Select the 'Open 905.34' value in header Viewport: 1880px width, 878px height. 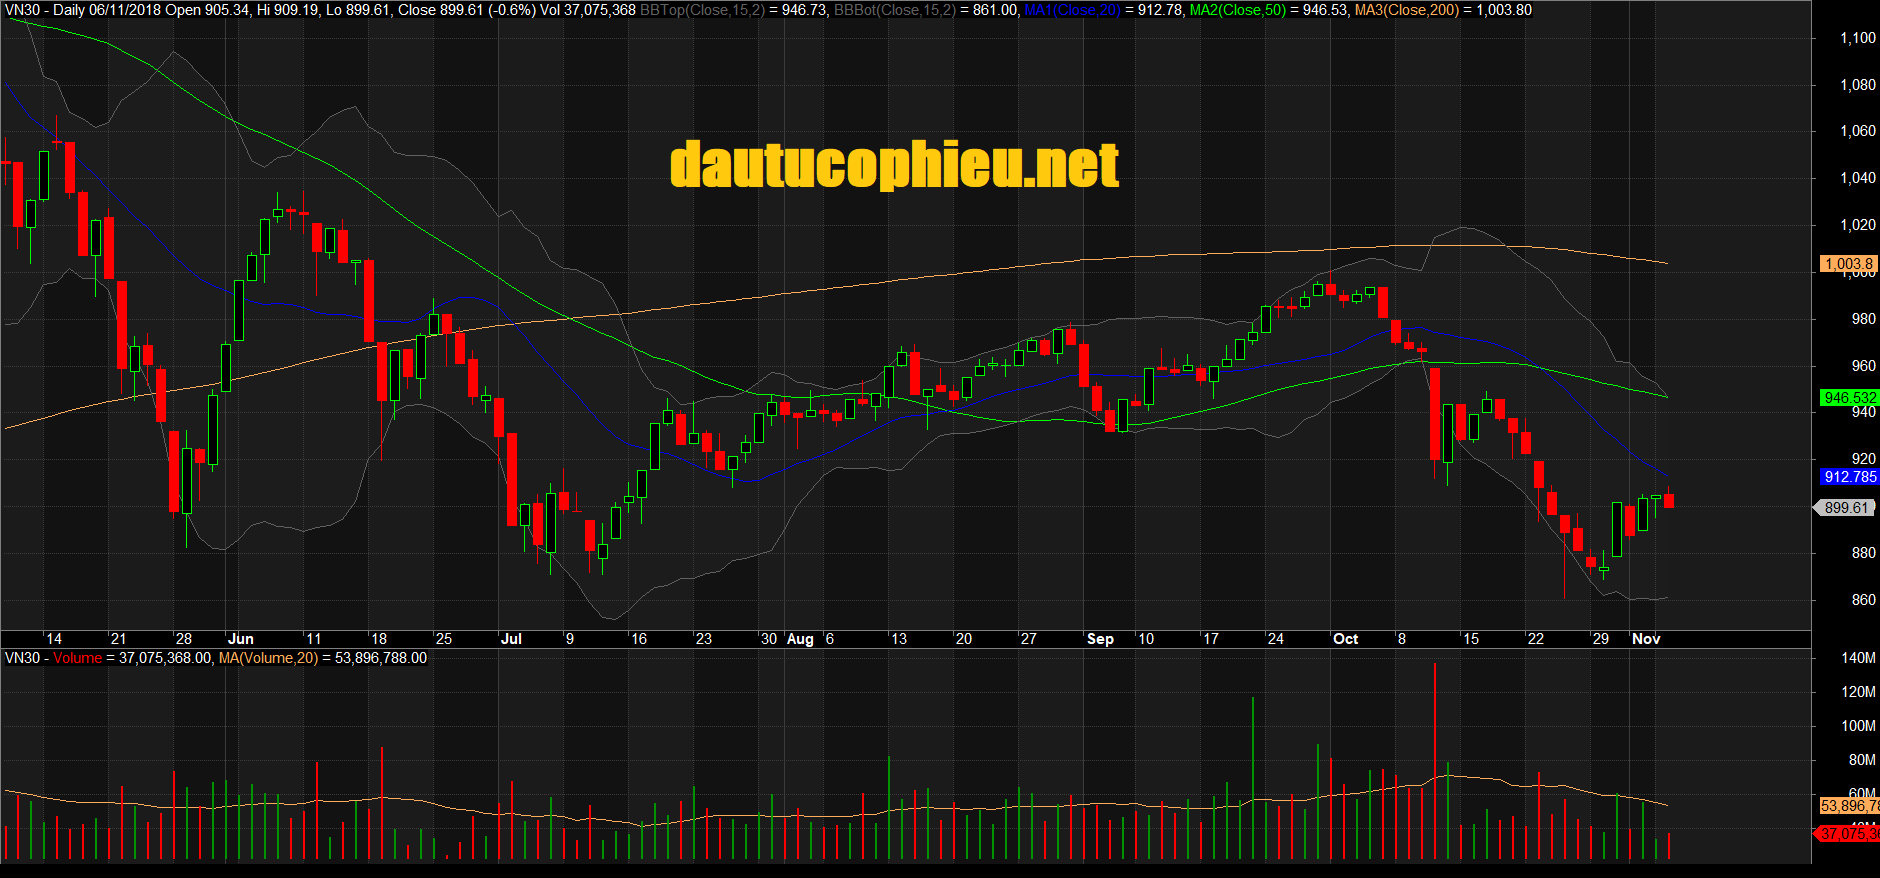click(x=207, y=10)
